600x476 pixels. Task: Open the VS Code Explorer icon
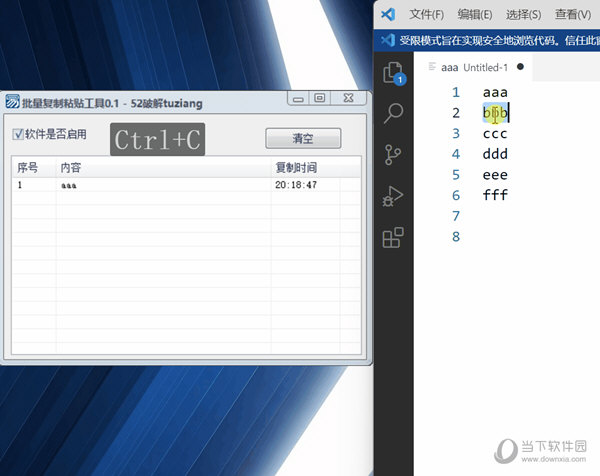(393, 73)
